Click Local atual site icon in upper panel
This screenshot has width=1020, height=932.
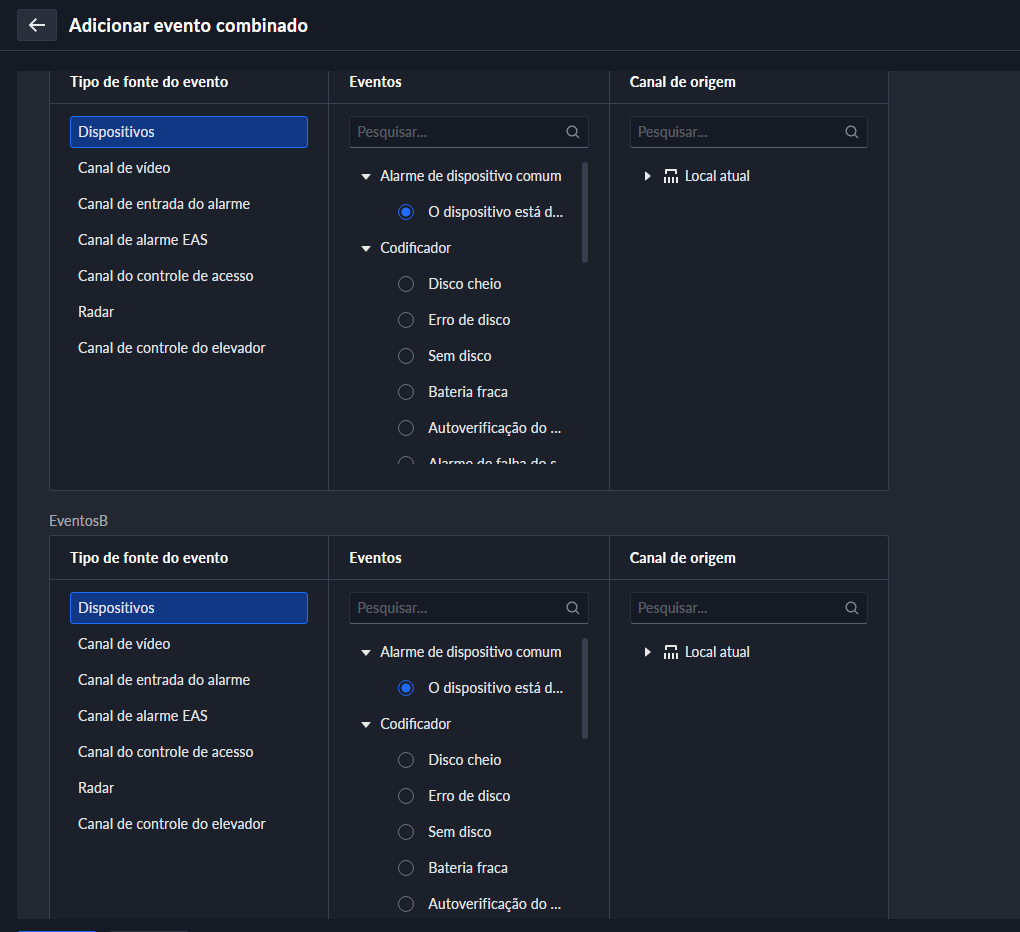coord(671,176)
